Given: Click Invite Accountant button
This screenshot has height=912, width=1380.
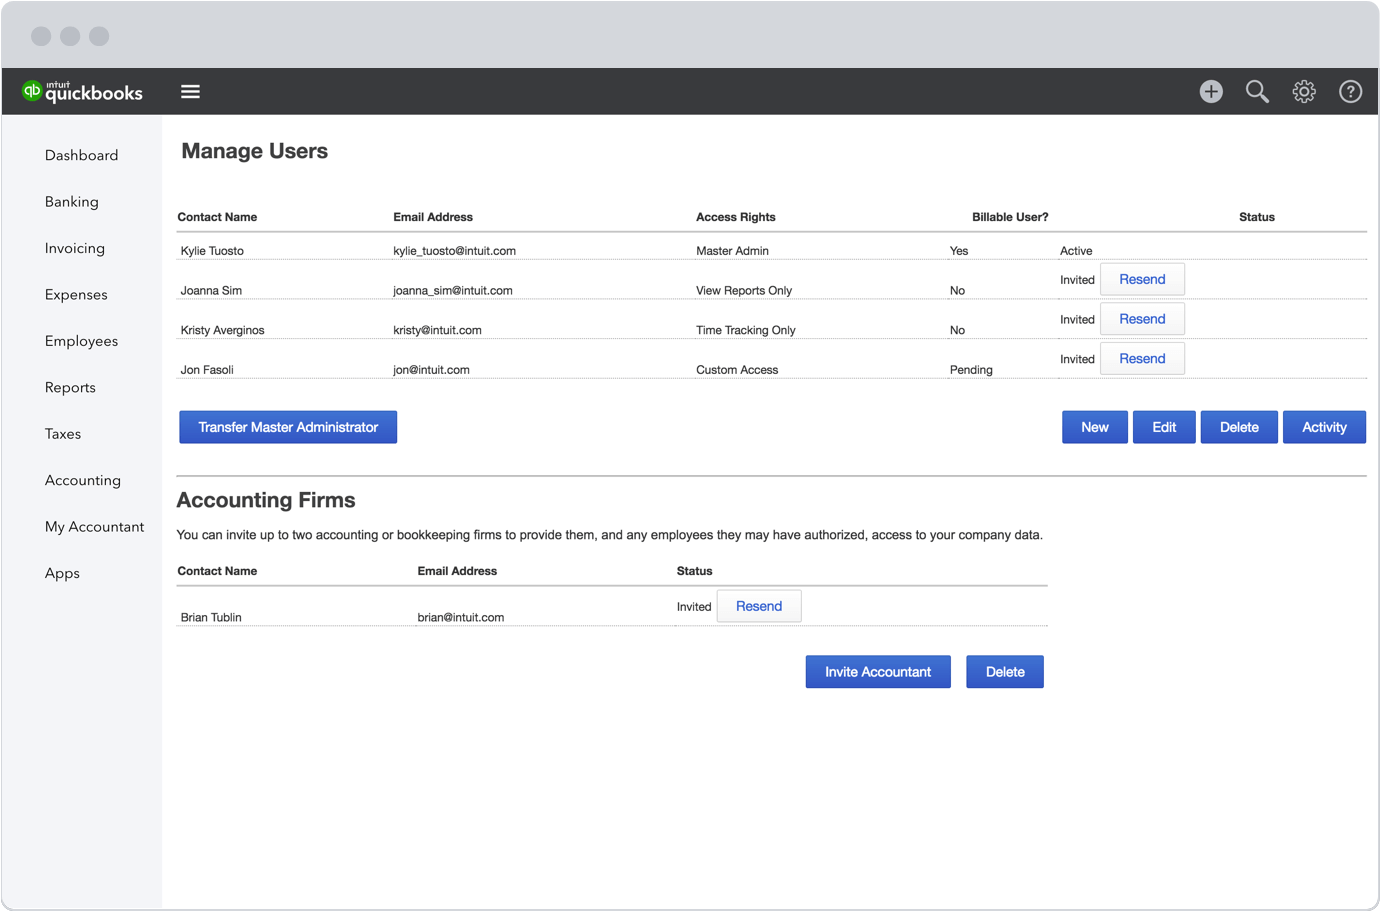Looking at the screenshot, I should pos(877,672).
